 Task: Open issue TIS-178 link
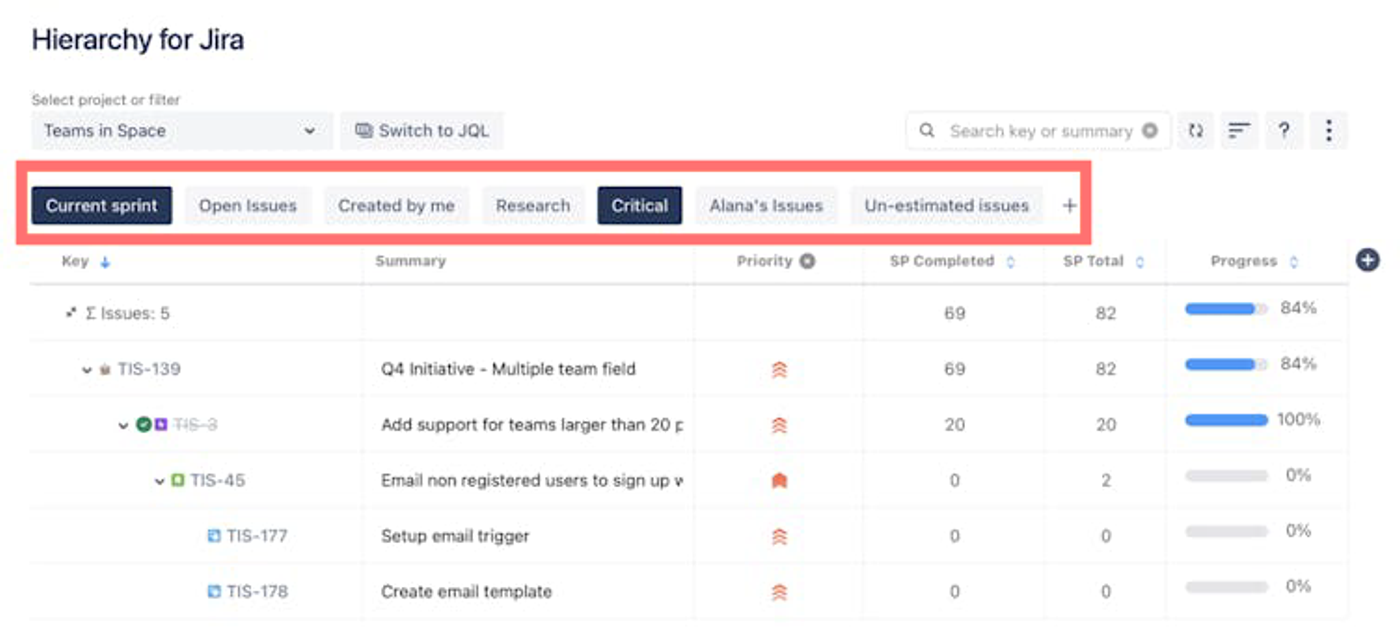coord(257,592)
